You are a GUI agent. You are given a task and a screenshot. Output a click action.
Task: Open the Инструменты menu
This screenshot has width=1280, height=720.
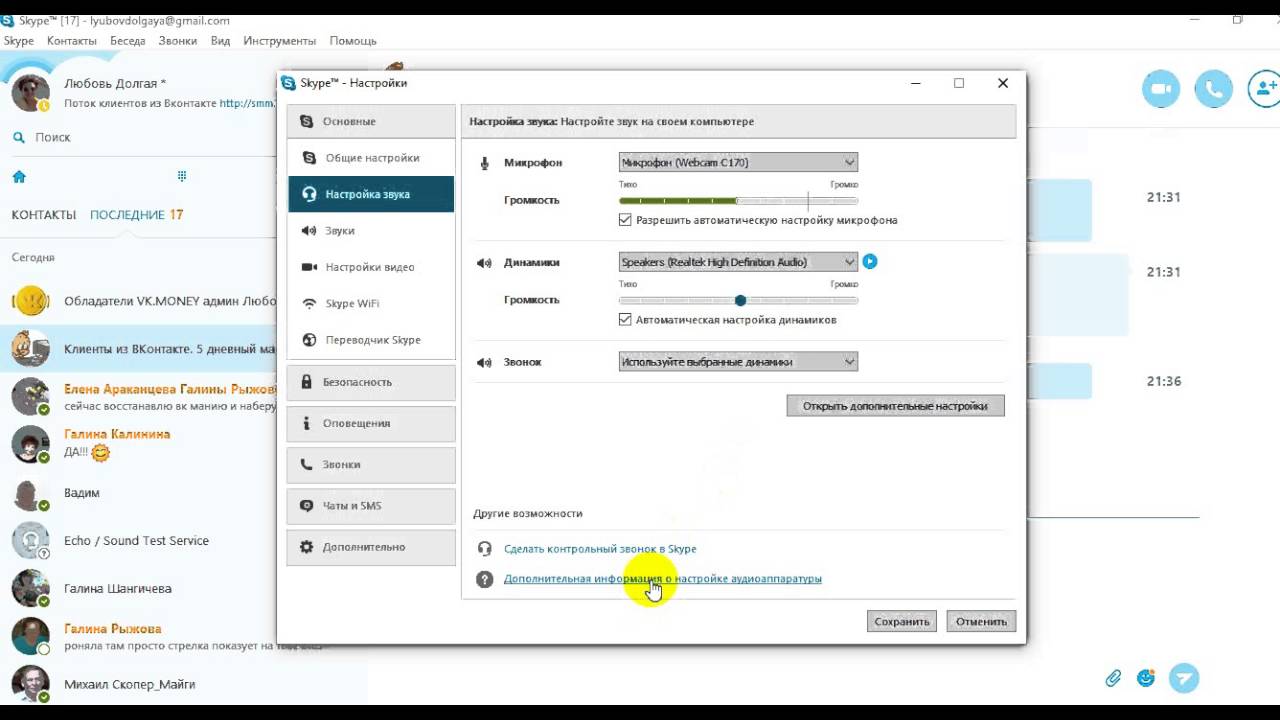tap(280, 41)
